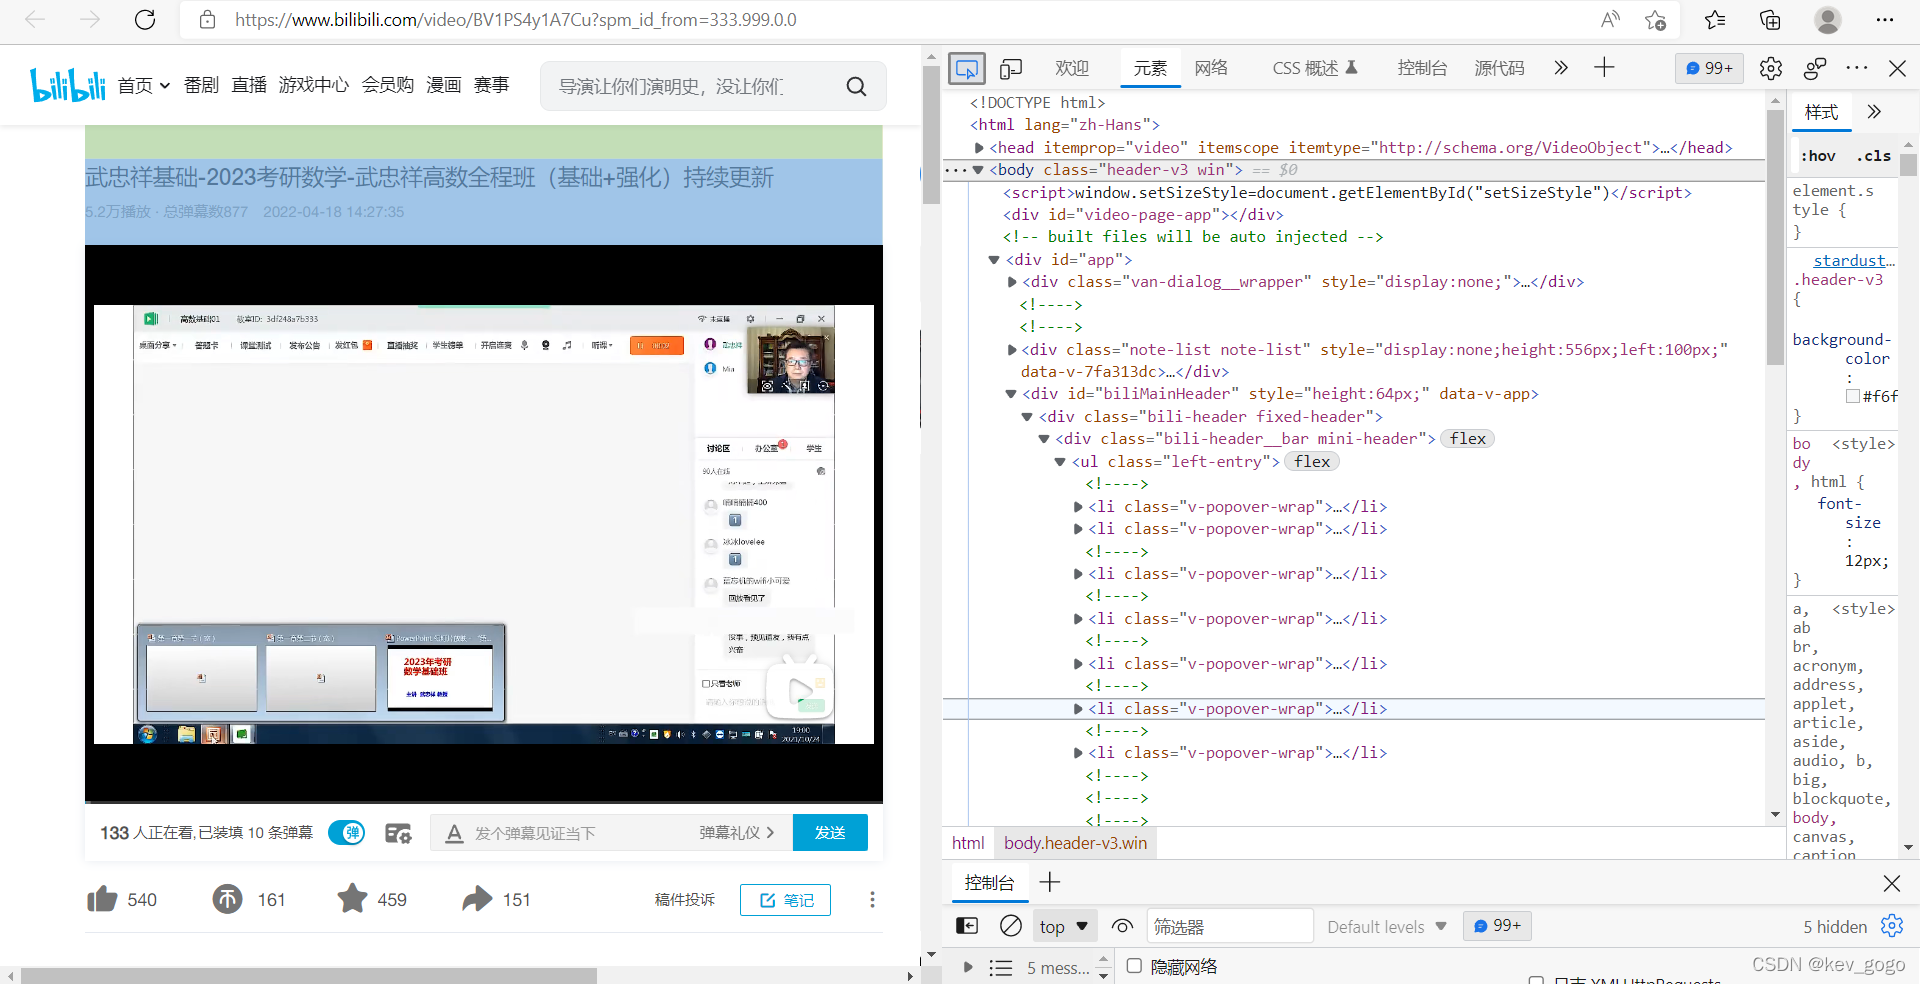Click the browser back arrow
1920x984 pixels.
pyautogui.click(x=35, y=20)
